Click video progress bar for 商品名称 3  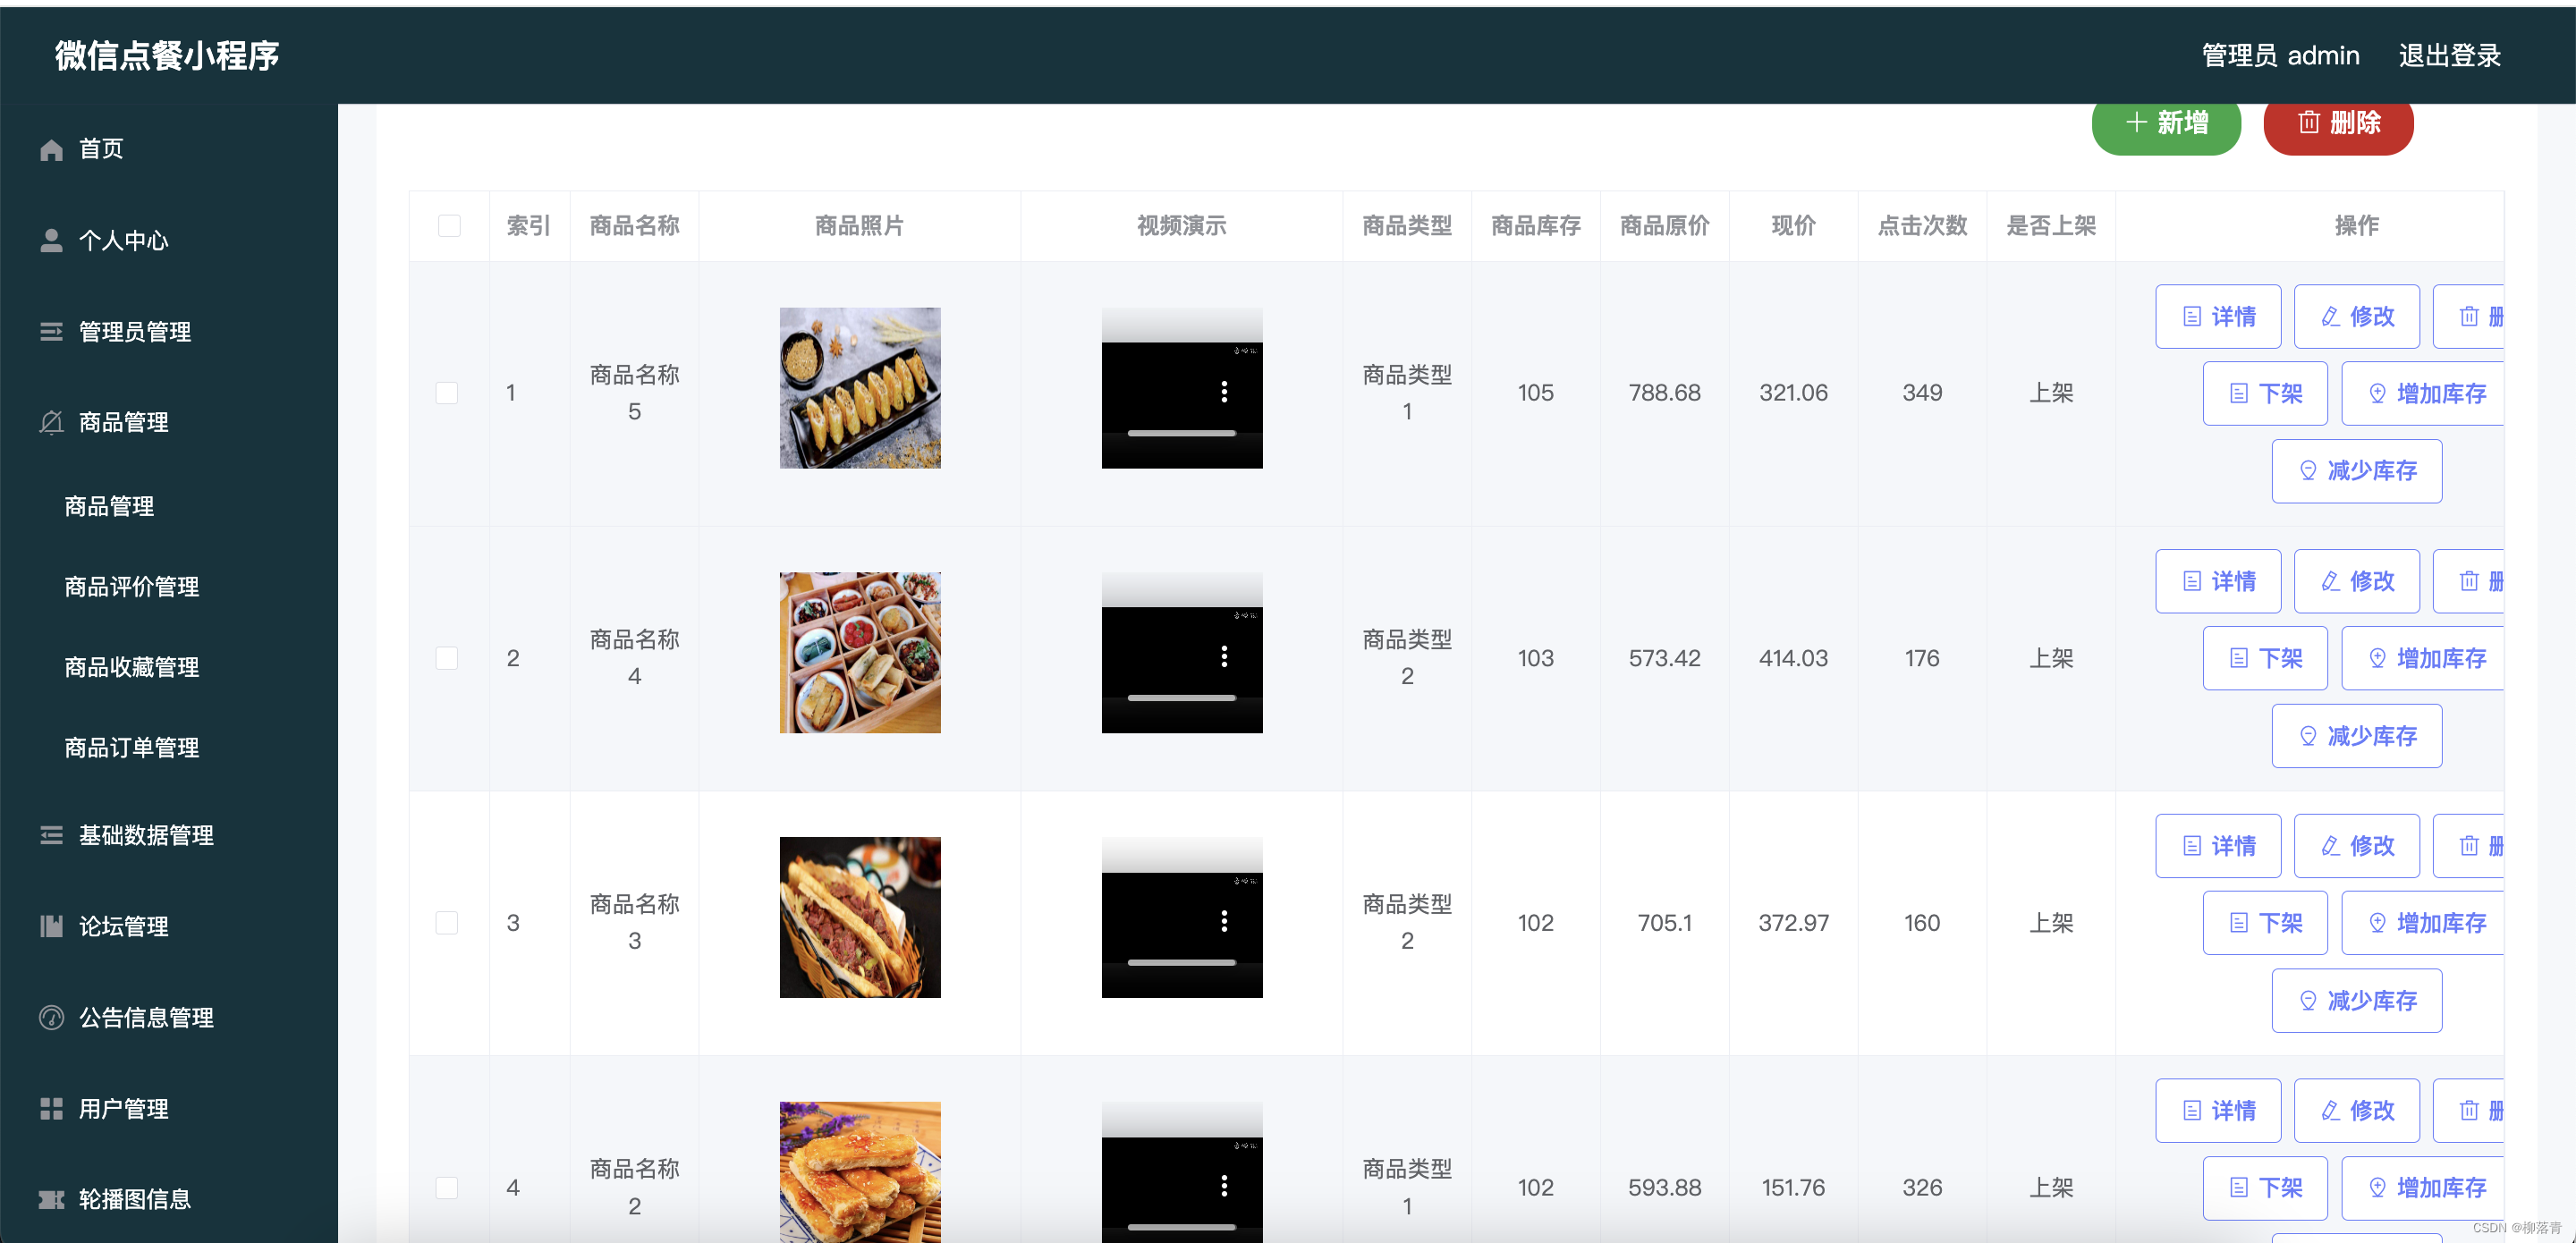pyautogui.click(x=1182, y=962)
